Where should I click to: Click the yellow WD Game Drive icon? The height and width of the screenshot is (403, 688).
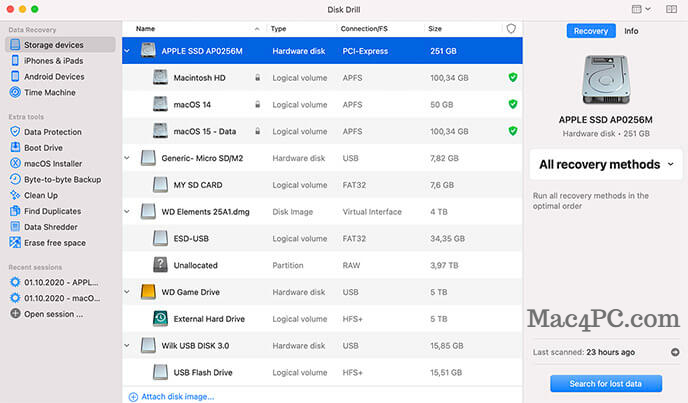point(148,292)
